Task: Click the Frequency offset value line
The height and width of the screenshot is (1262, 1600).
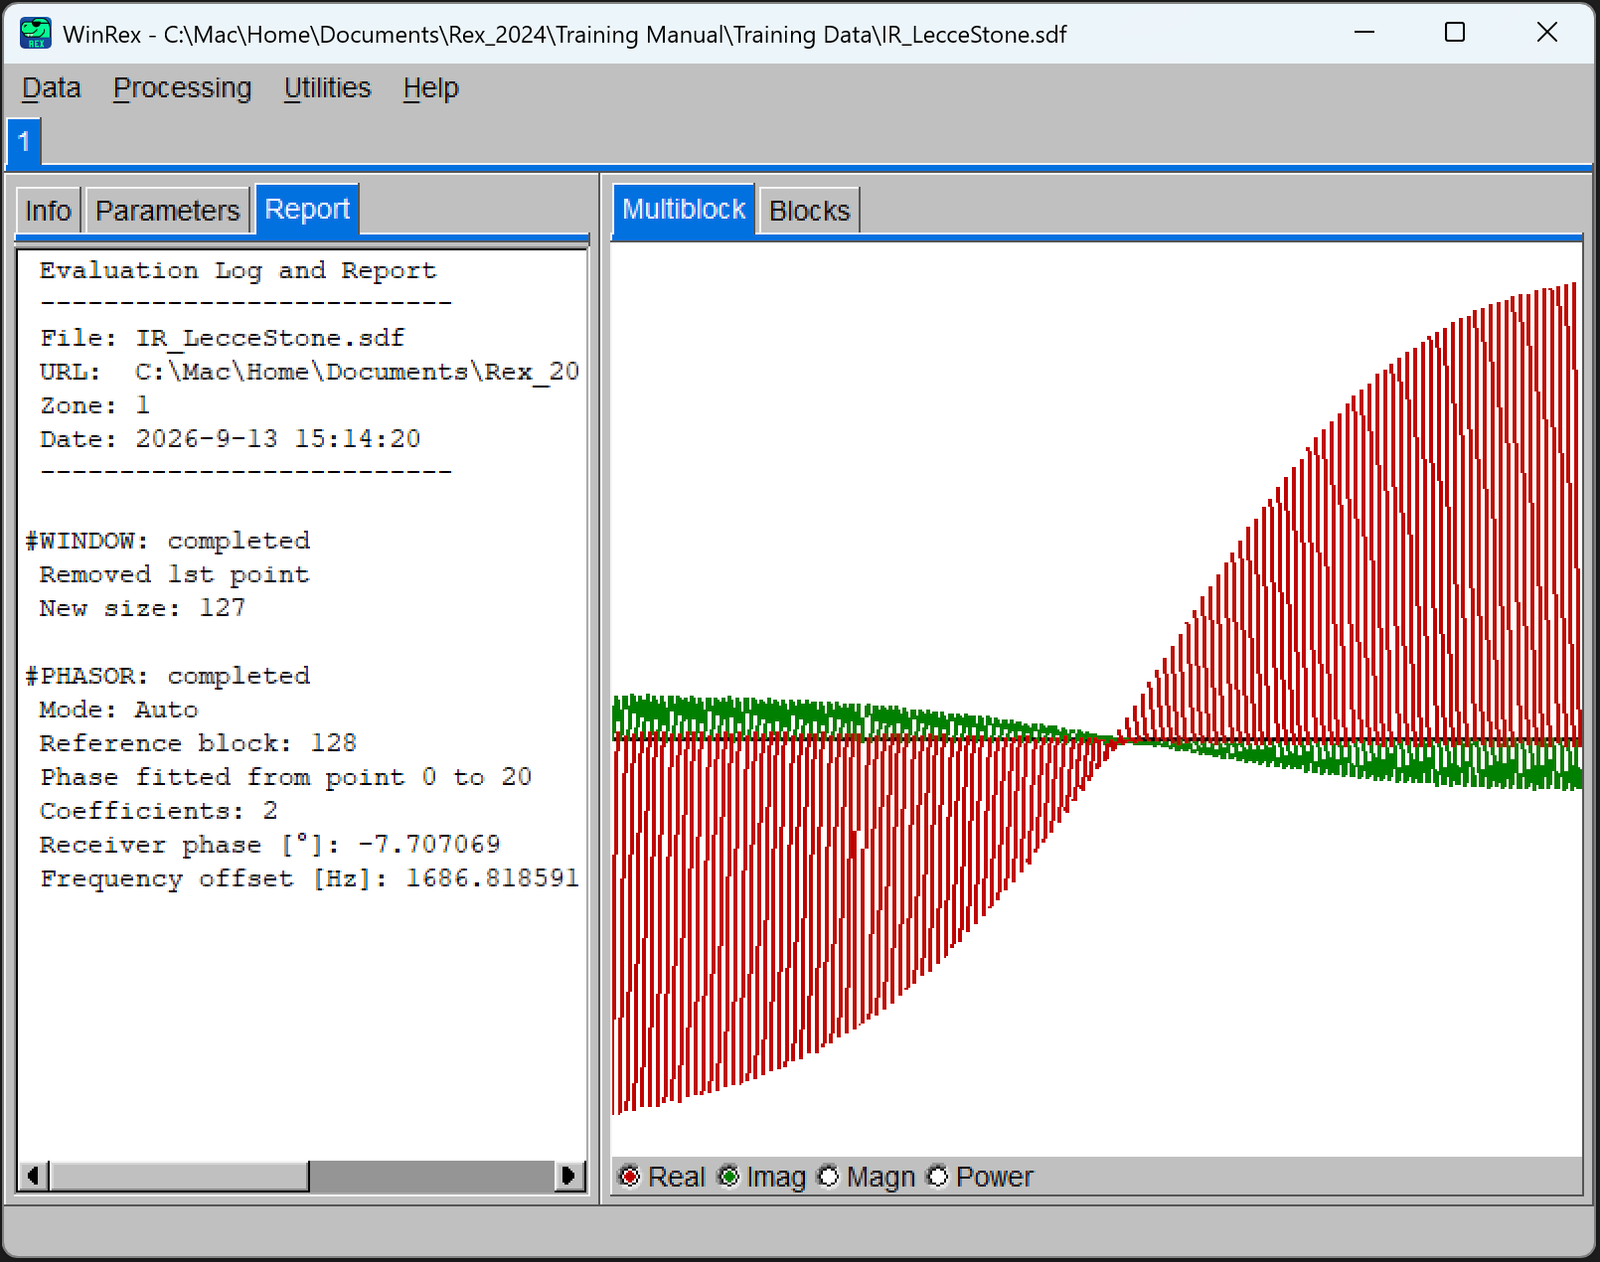Action: (309, 879)
